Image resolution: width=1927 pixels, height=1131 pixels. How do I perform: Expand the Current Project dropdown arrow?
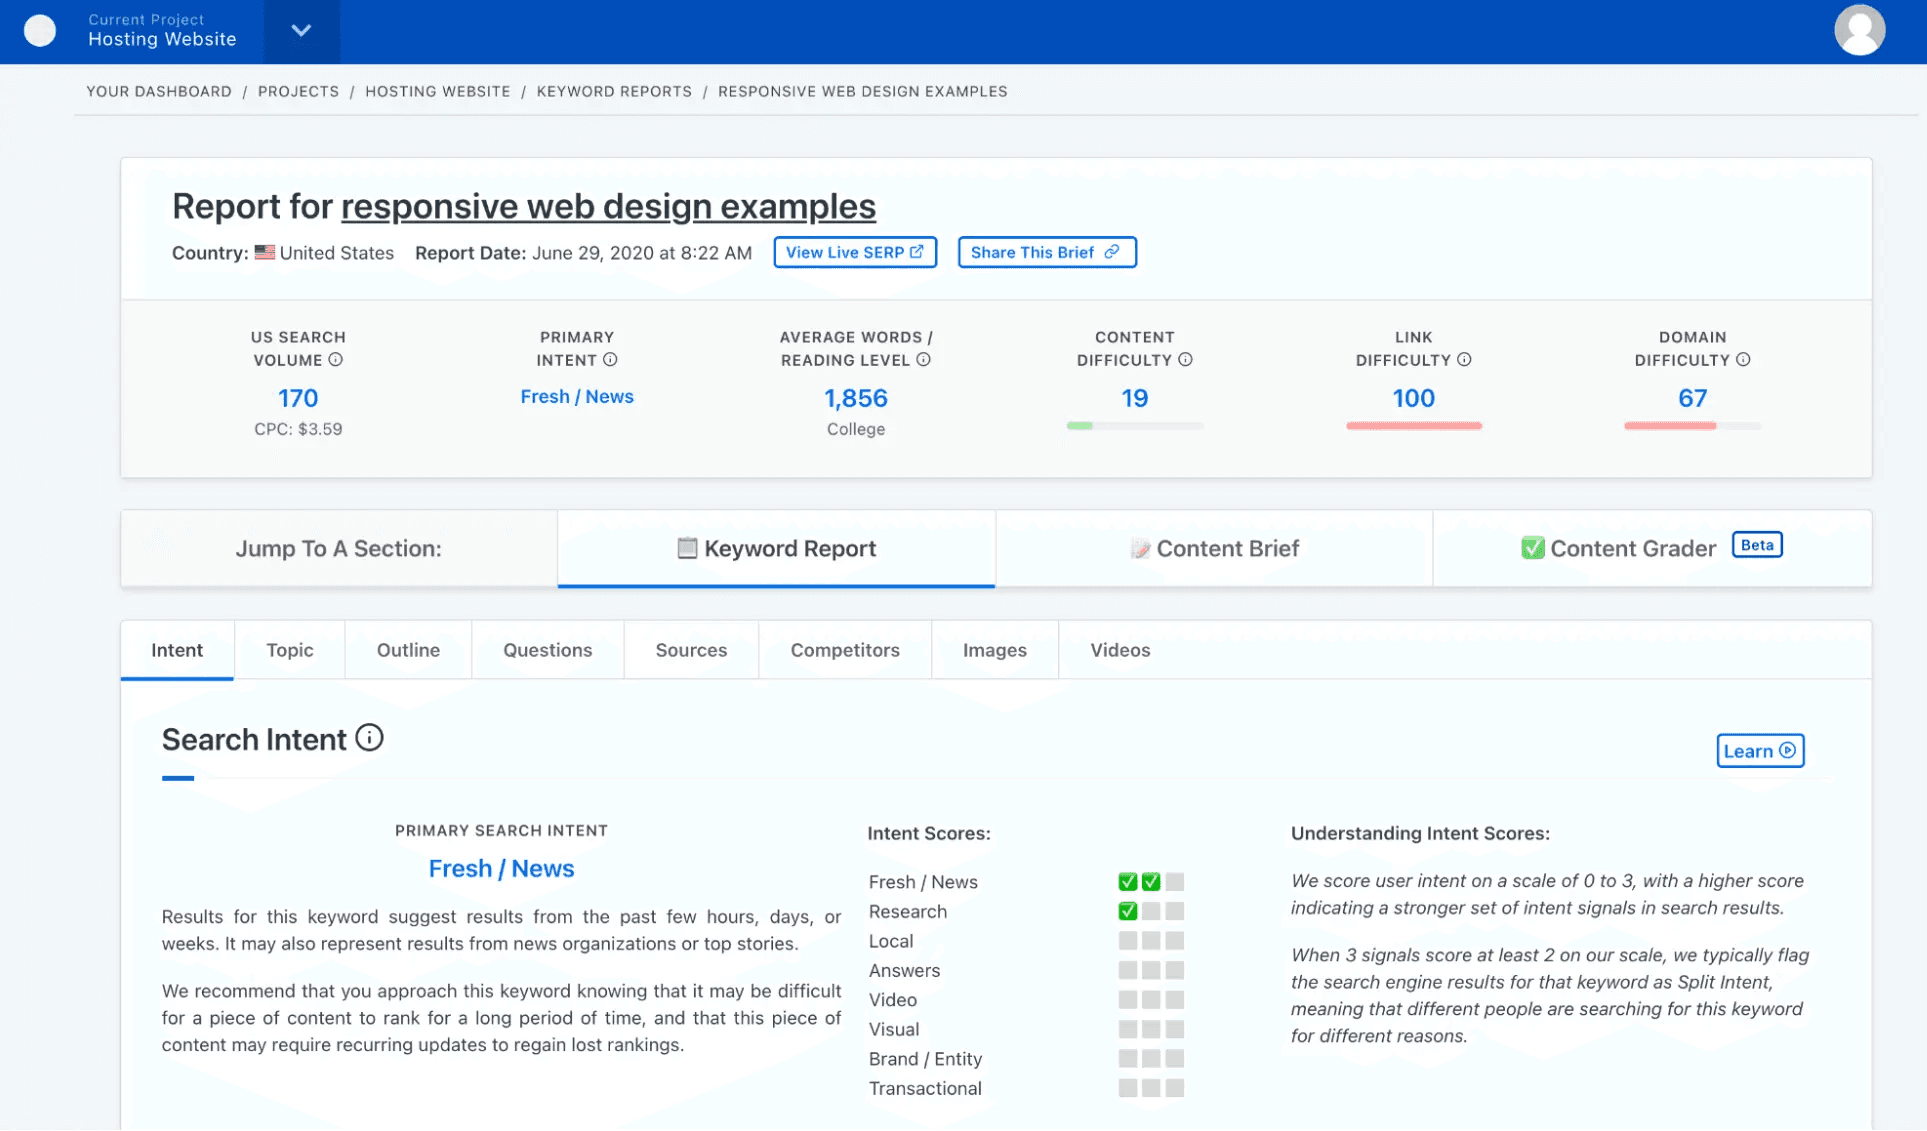click(301, 31)
